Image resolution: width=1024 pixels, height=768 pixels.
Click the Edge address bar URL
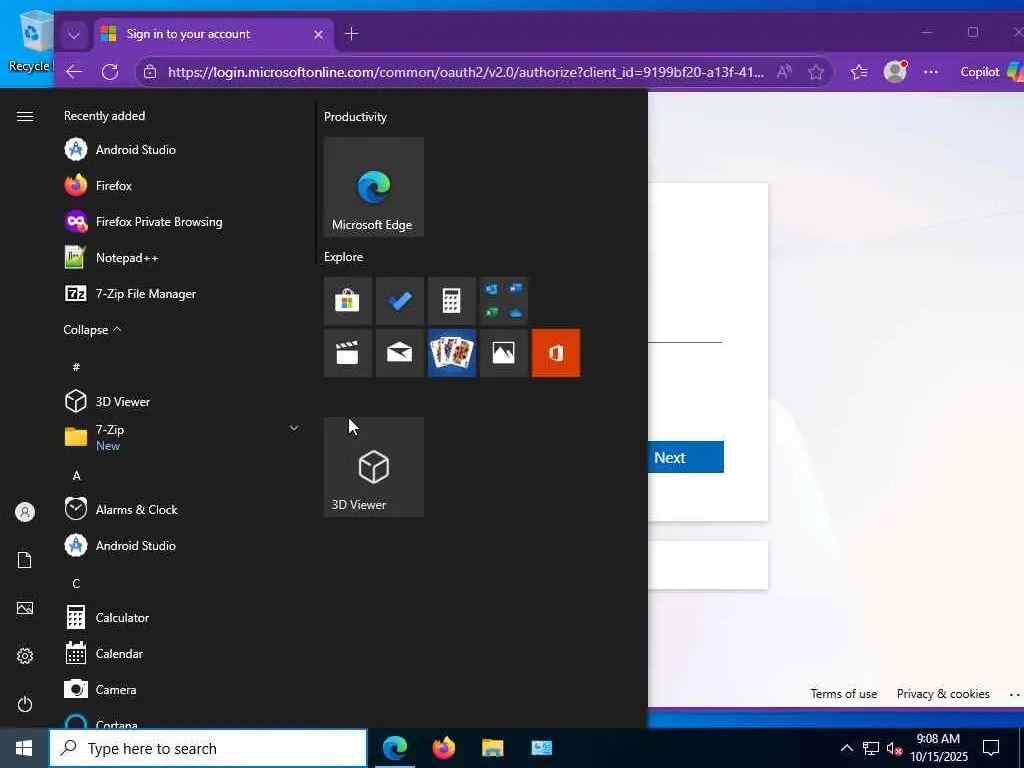(466, 72)
